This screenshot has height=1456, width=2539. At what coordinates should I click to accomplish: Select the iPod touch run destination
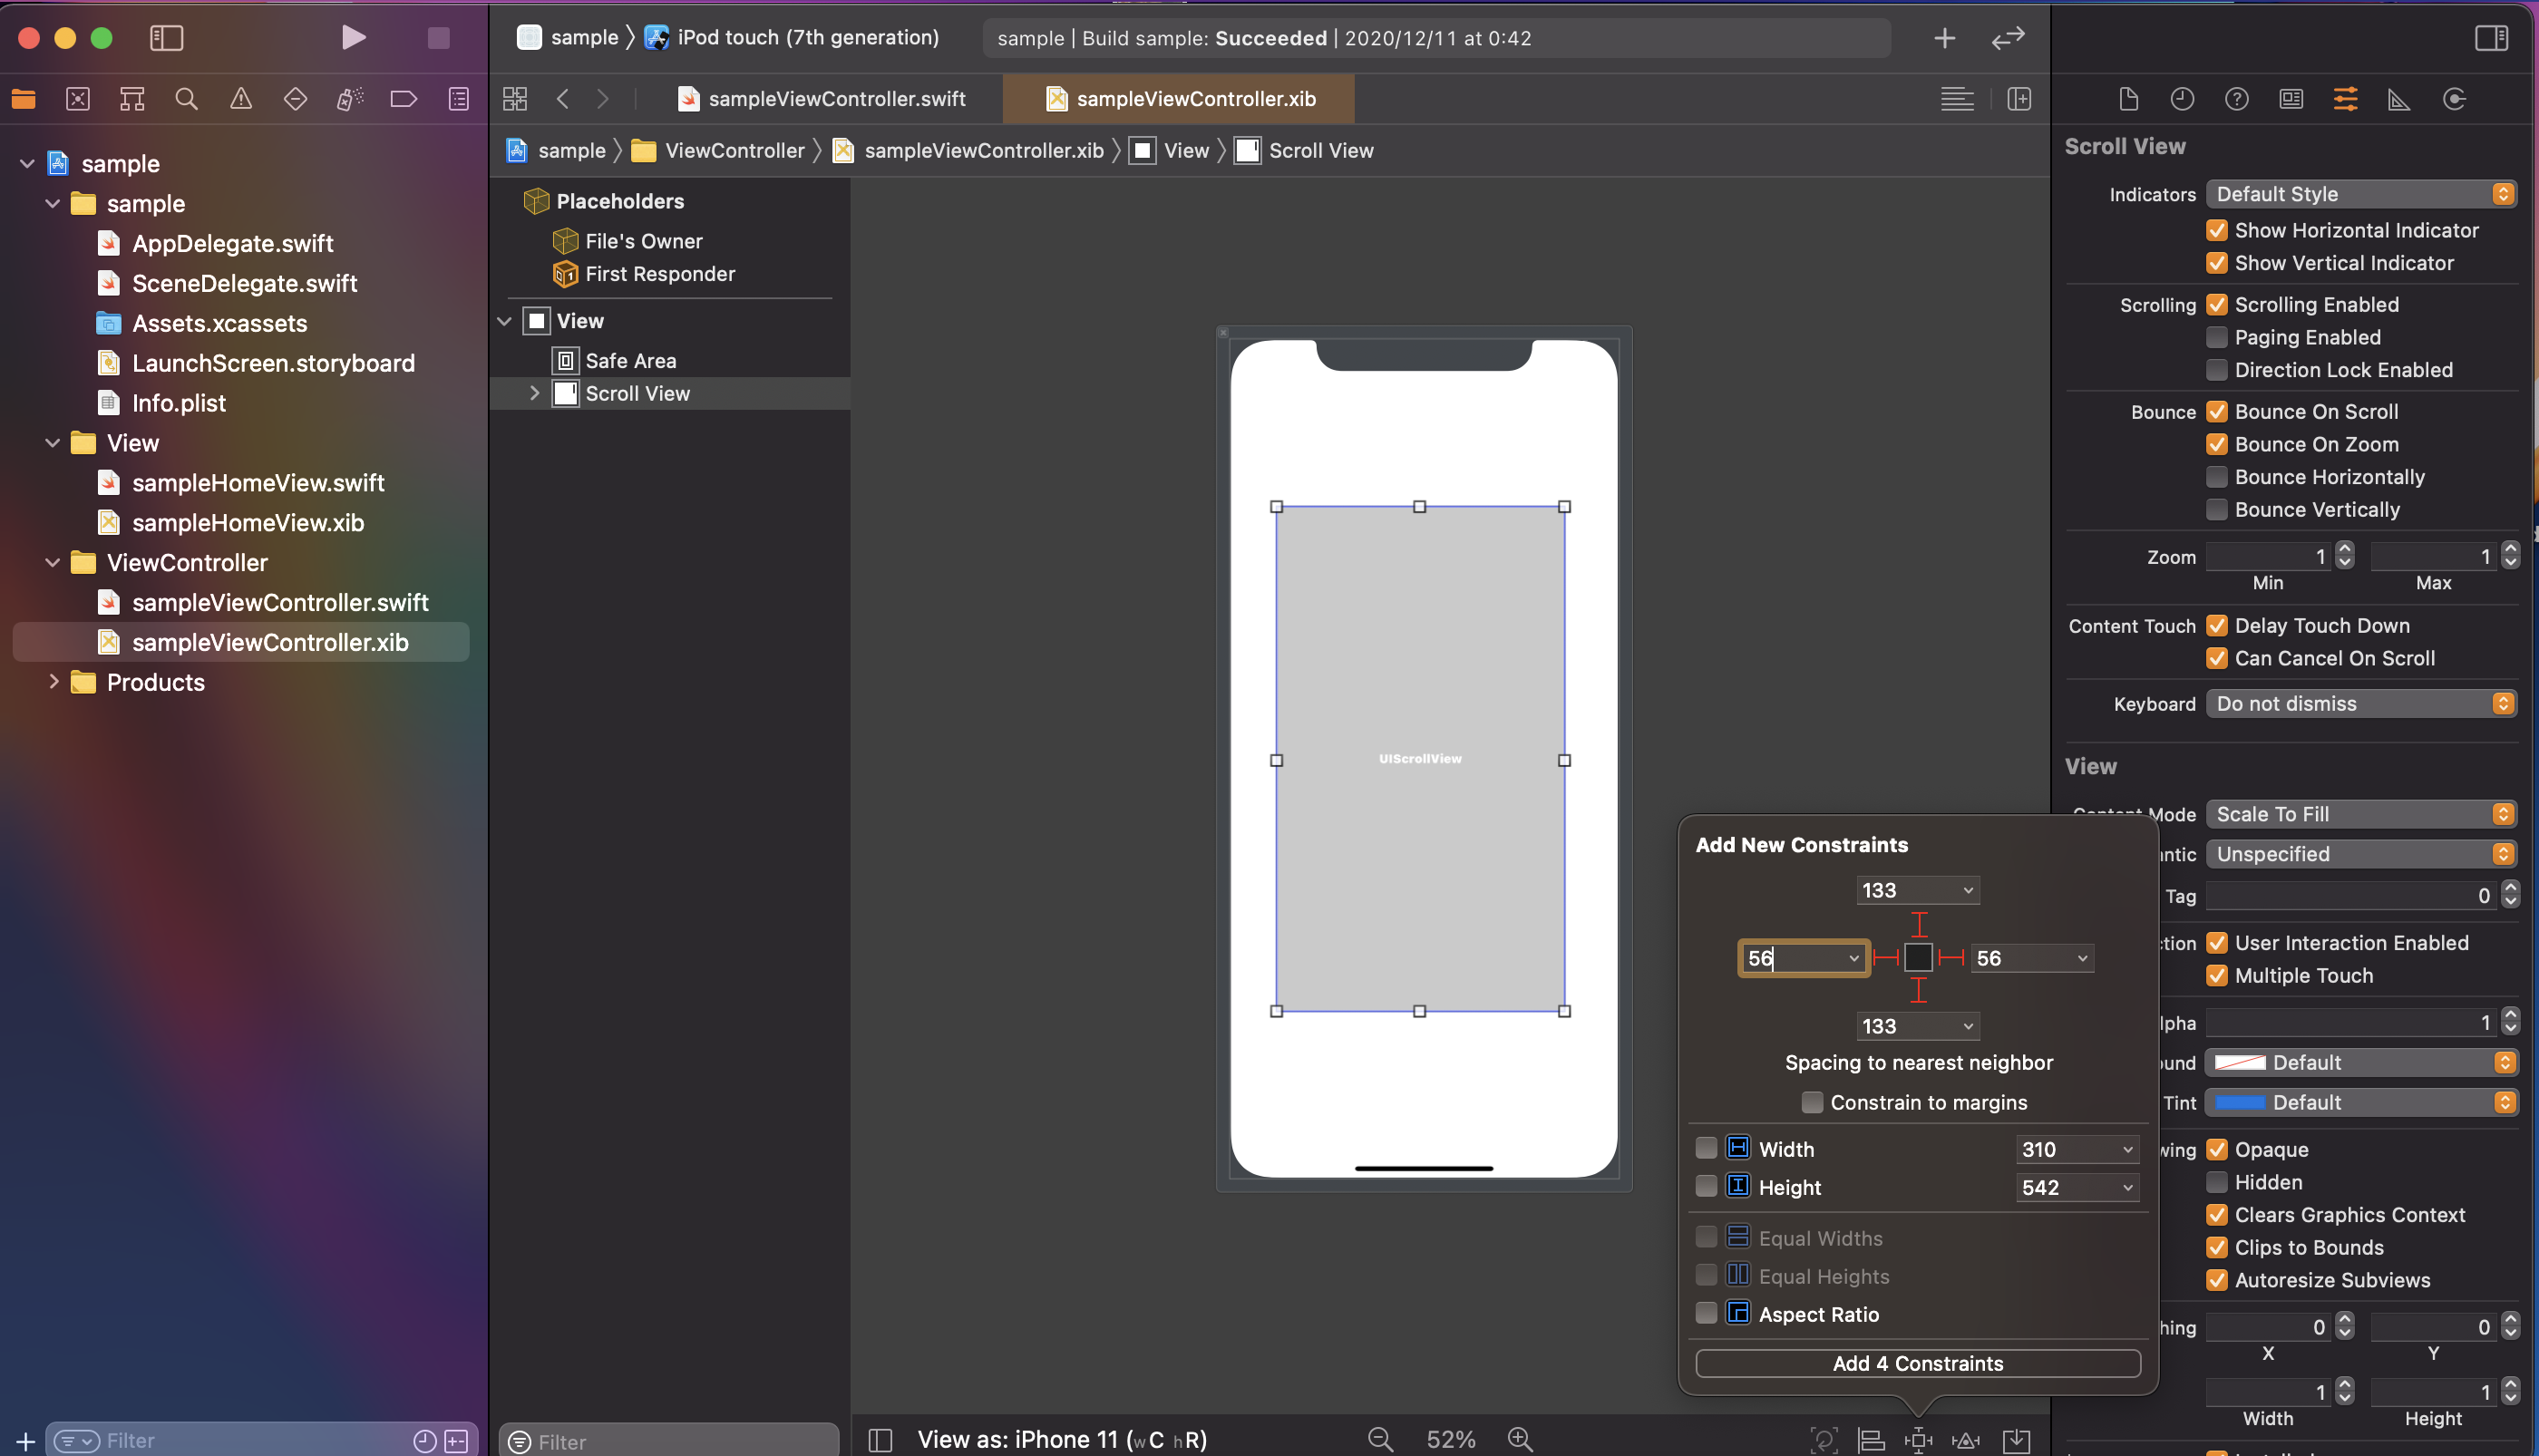(792, 38)
